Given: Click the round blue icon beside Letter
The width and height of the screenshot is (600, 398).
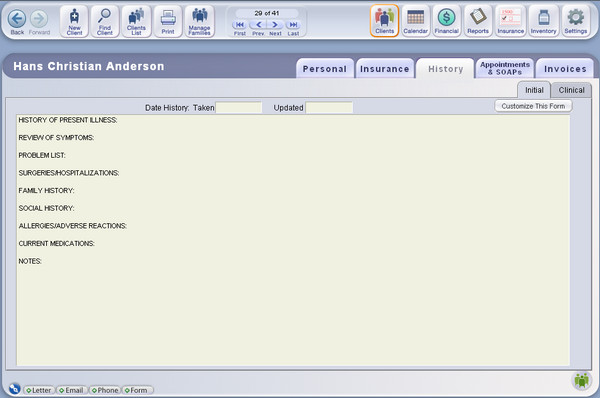Looking at the screenshot, I should (x=14, y=388).
